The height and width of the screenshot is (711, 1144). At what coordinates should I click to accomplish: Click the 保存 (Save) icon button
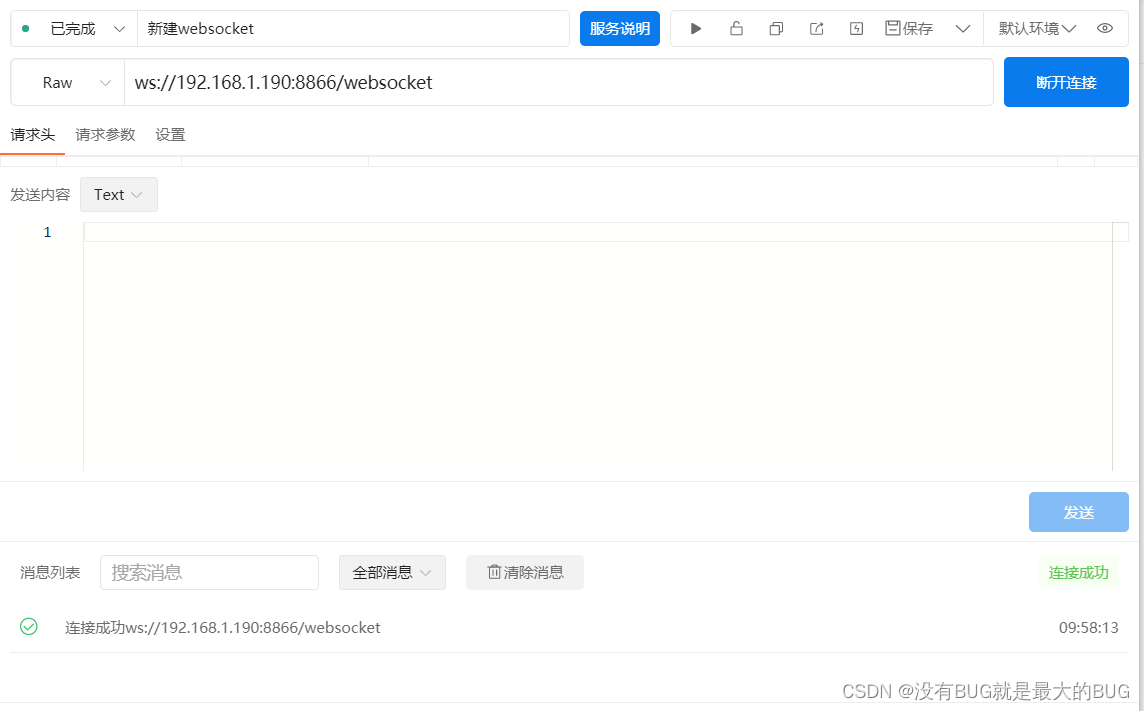tap(908, 28)
